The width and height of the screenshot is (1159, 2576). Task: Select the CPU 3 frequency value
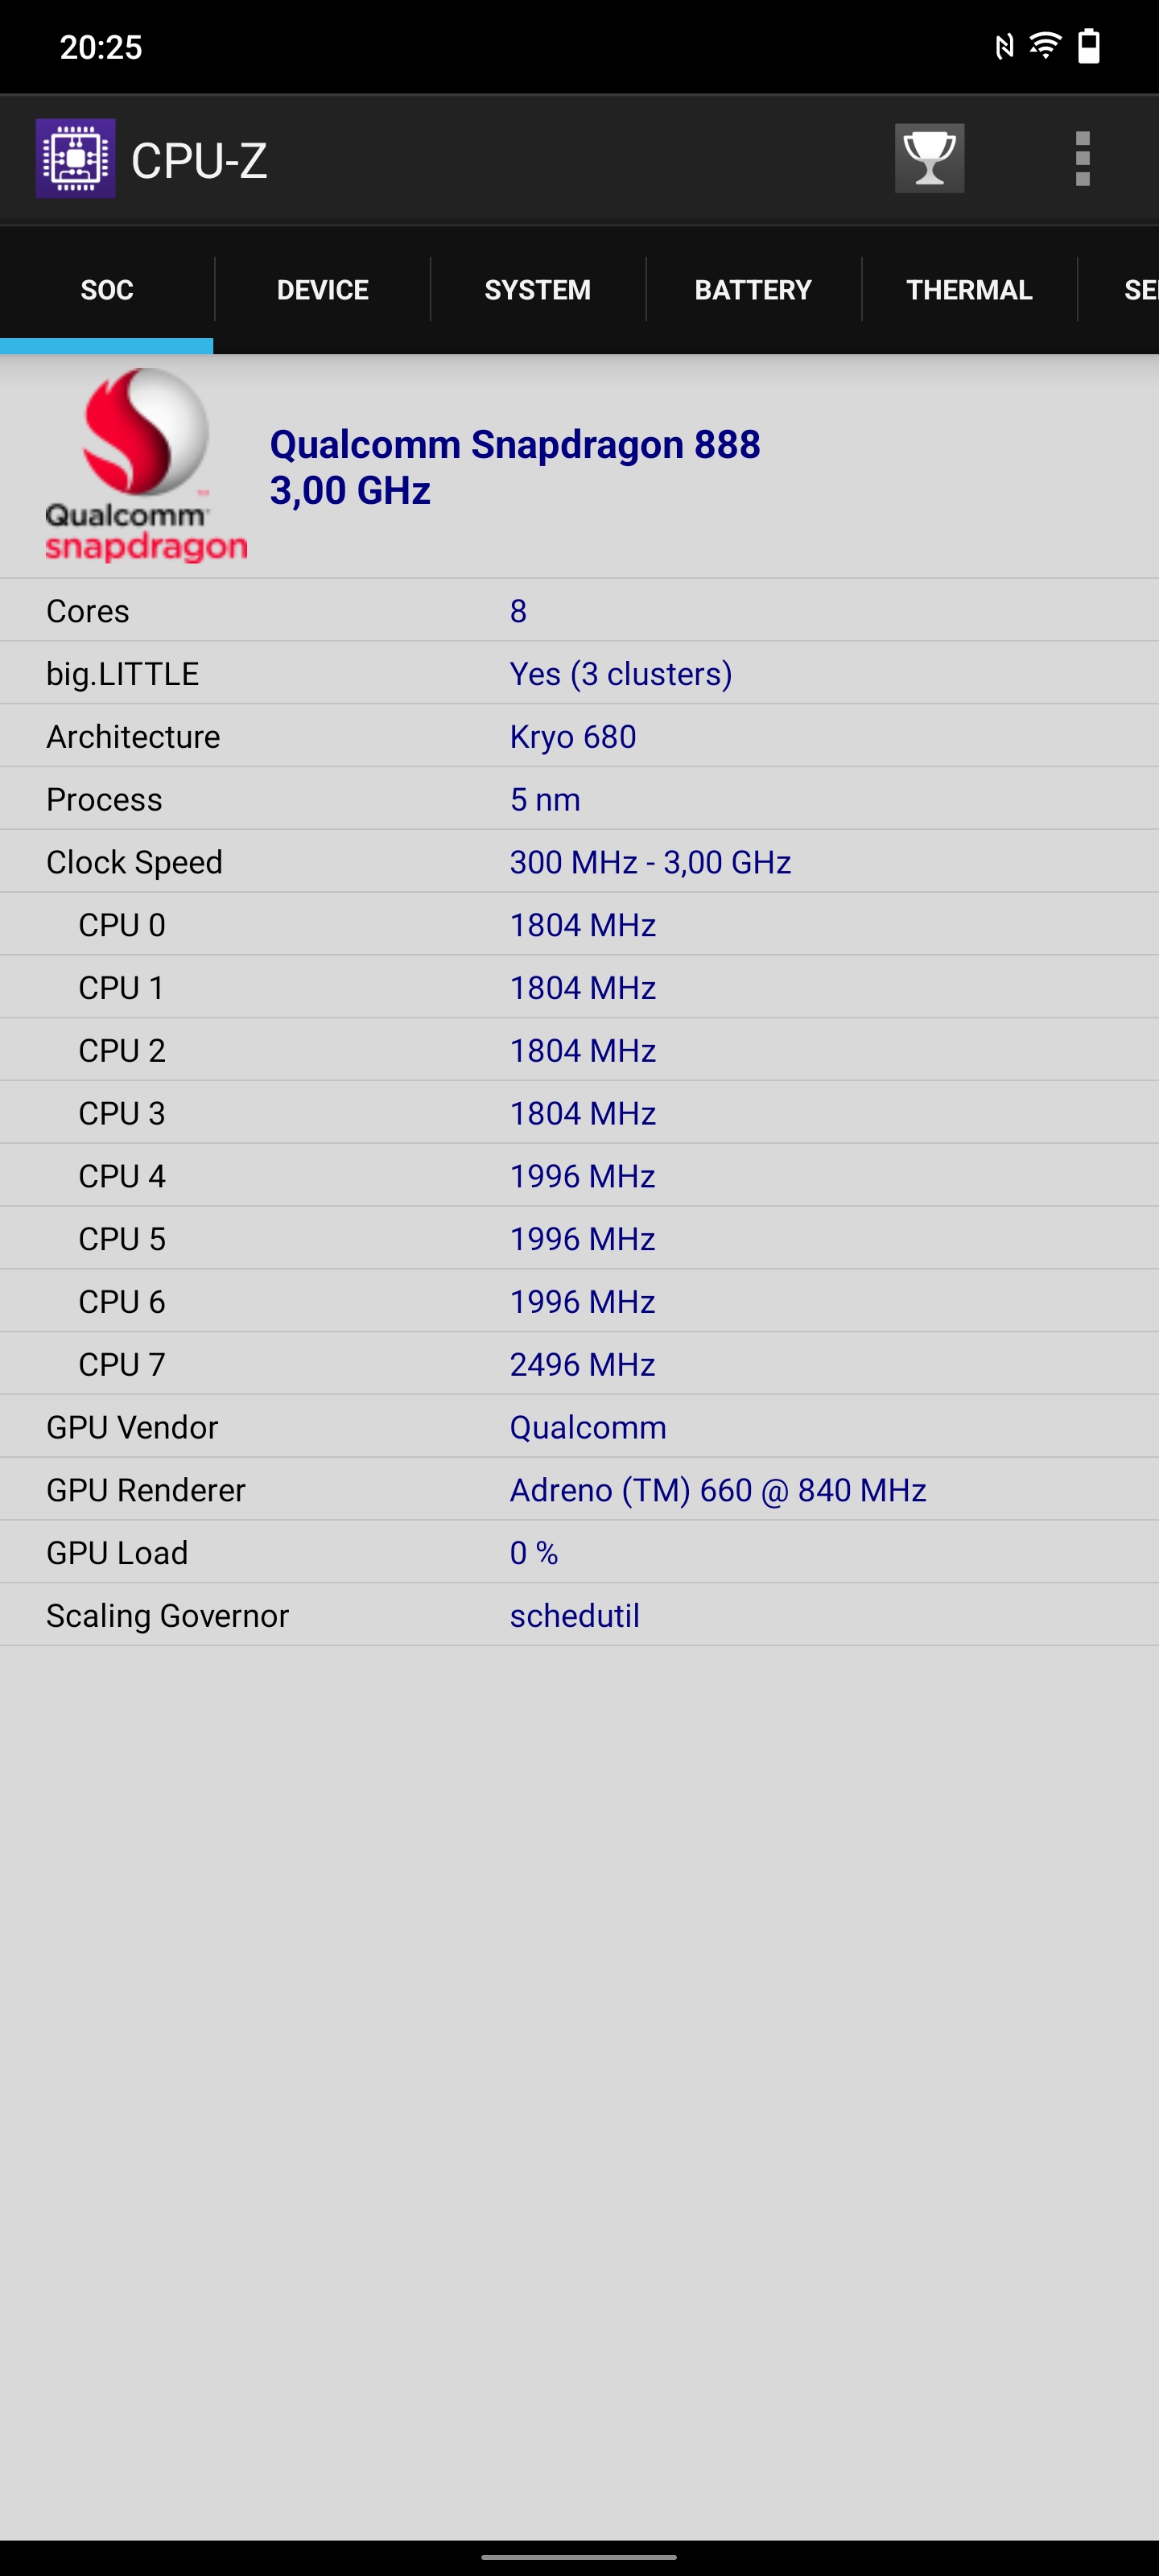click(x=583, y=1114)
